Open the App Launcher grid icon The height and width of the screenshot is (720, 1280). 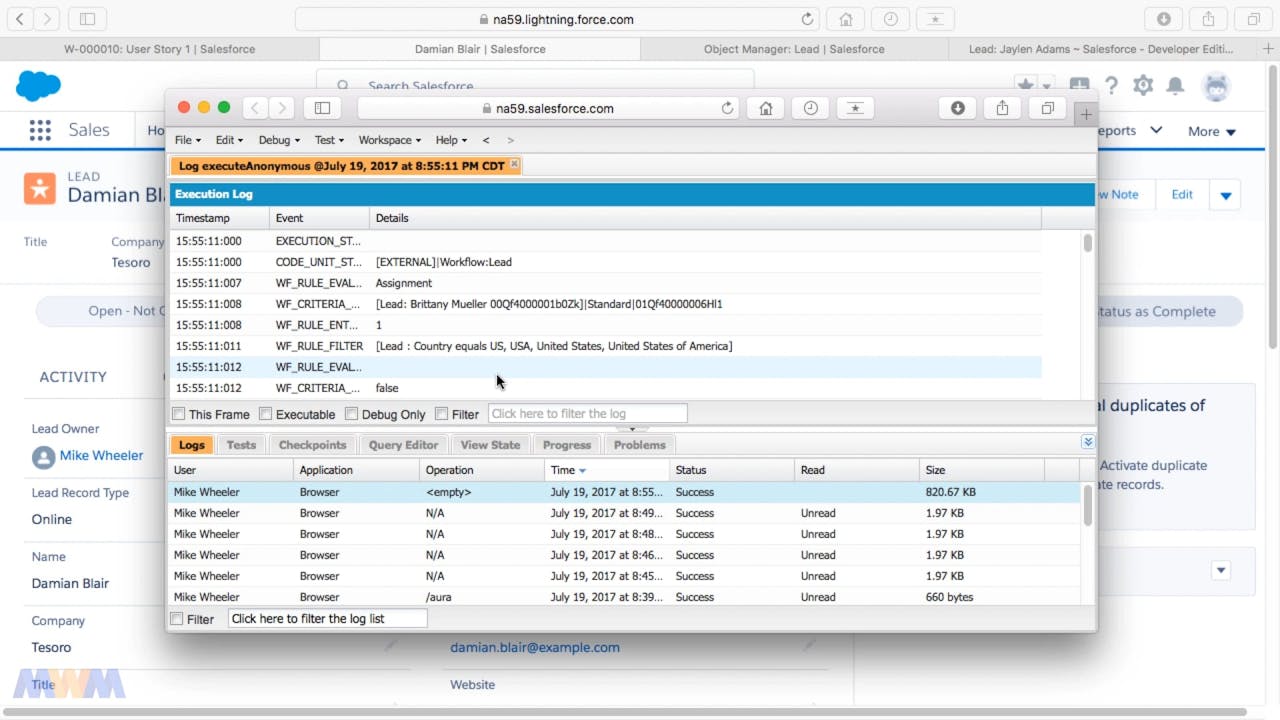pyautogui.click(x=40, y=130)
